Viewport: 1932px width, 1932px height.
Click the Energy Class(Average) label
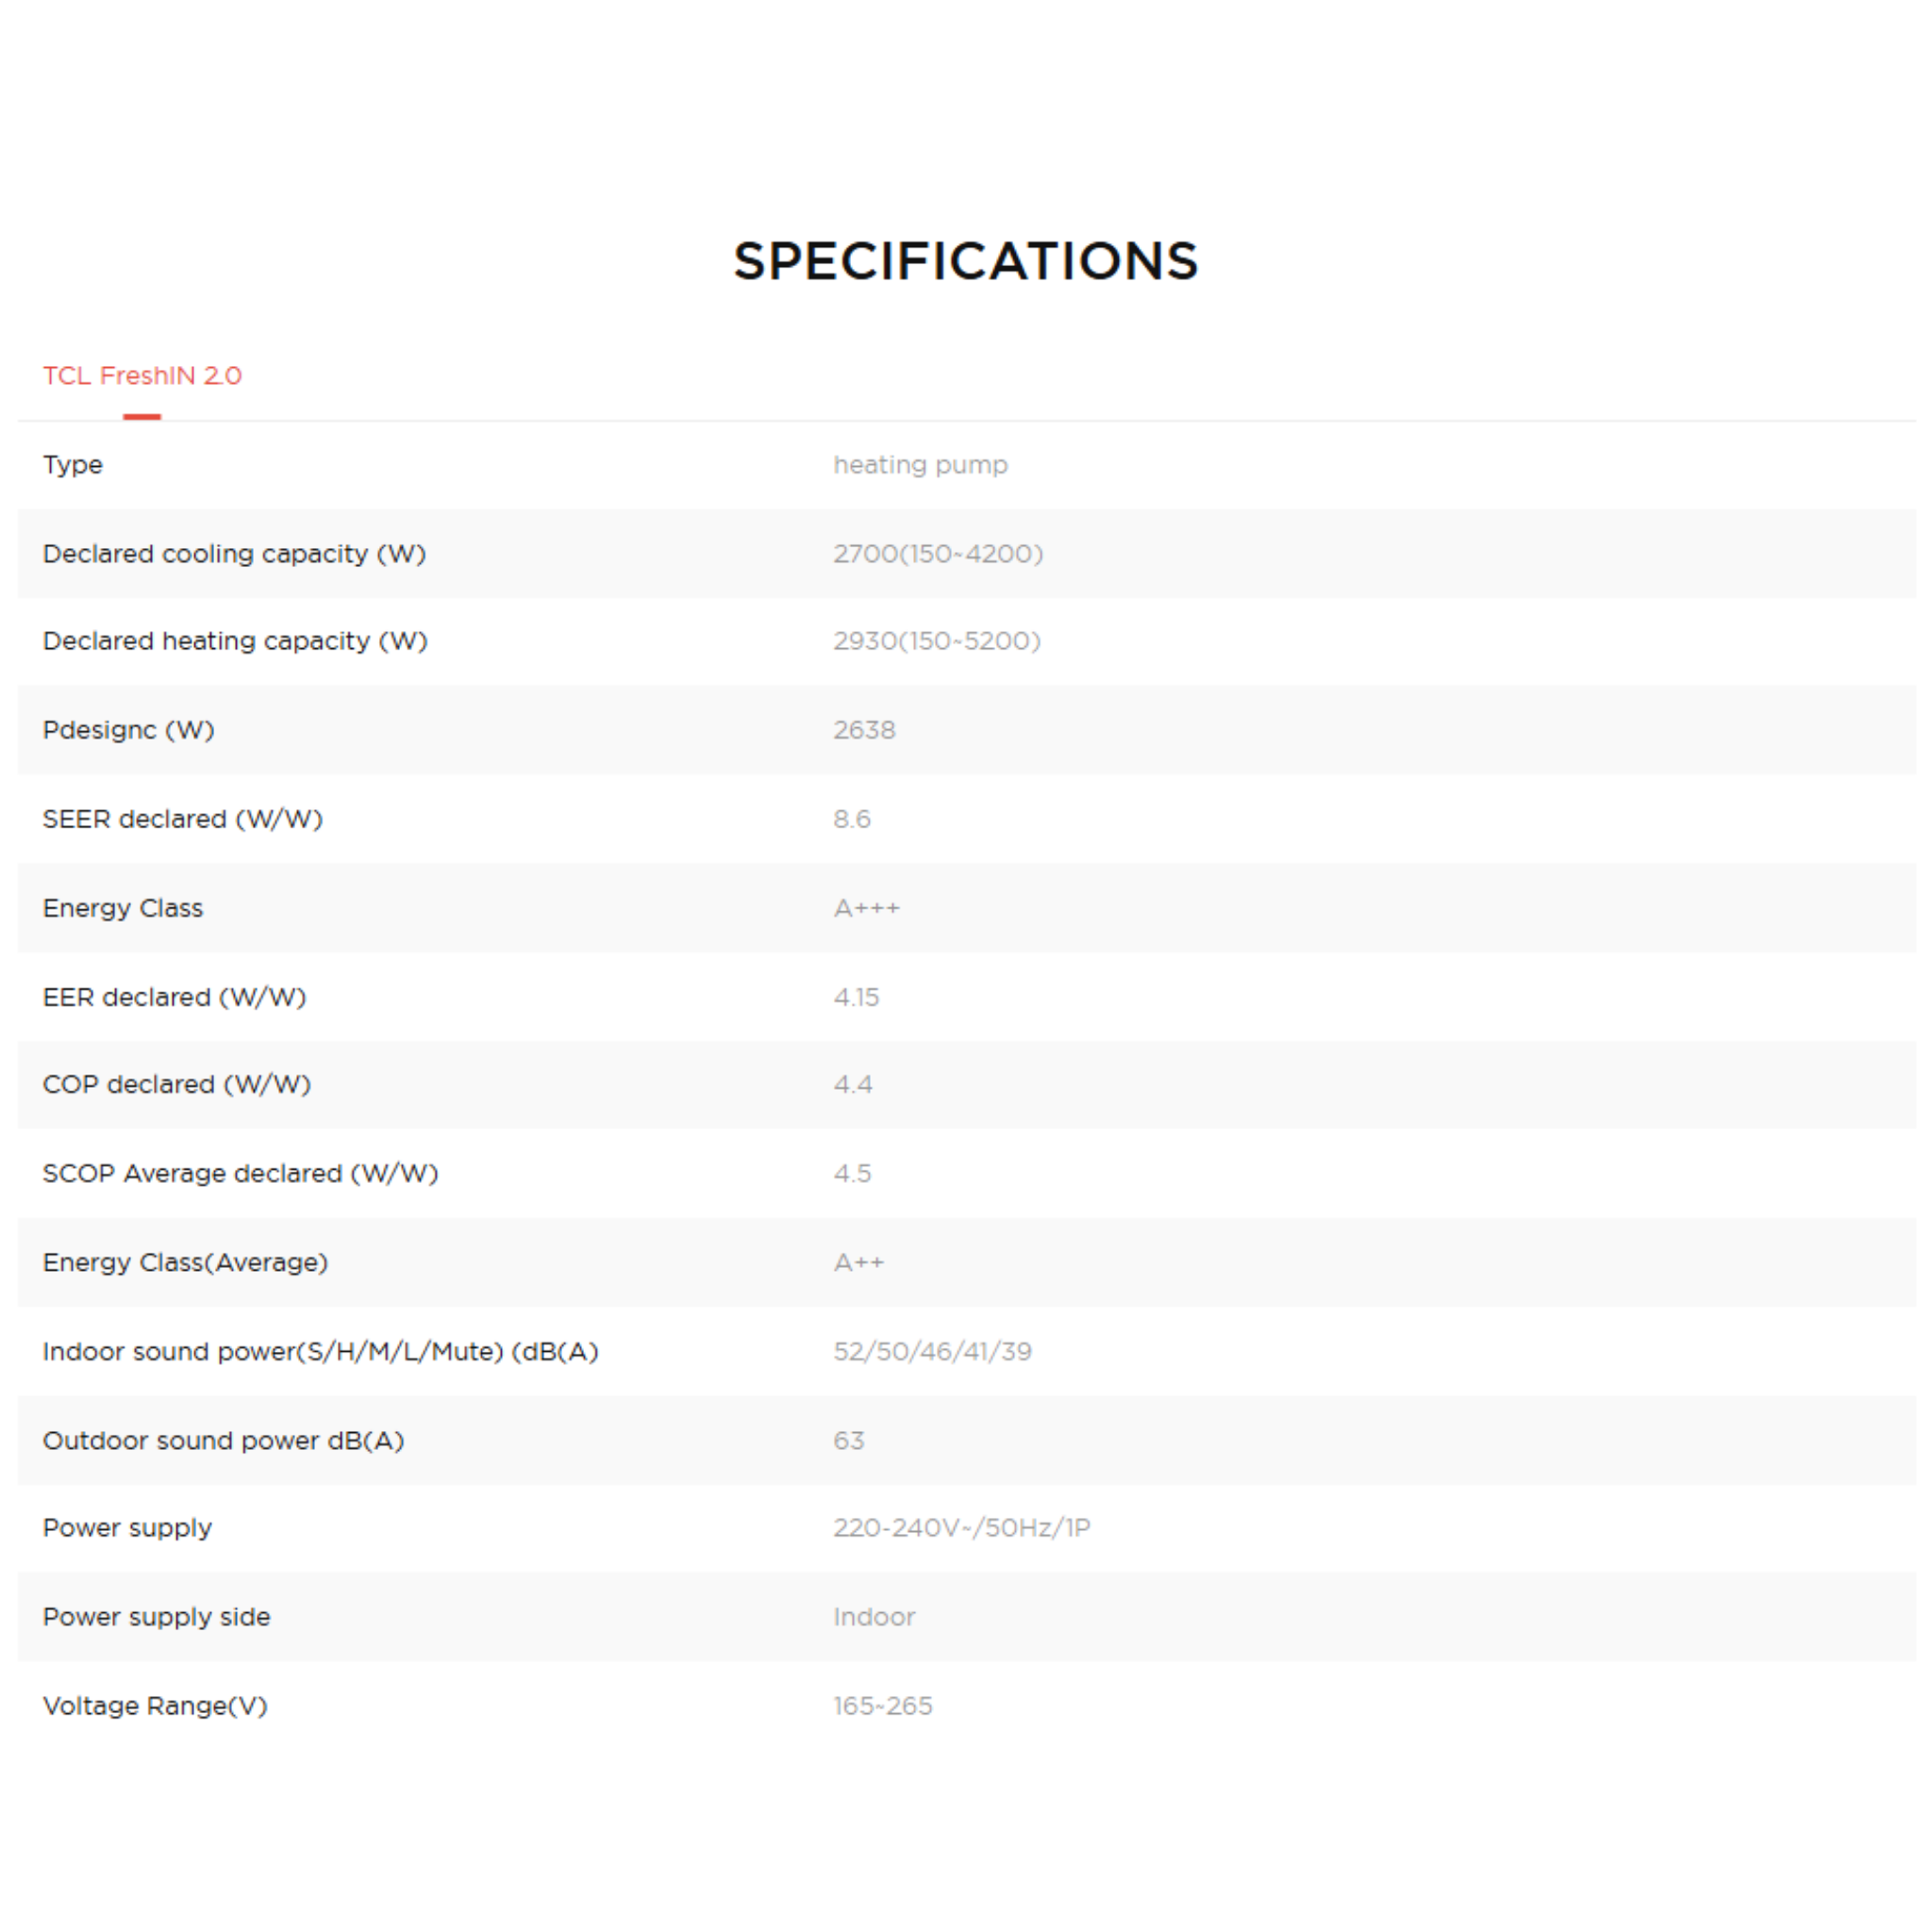pyautogui.click(x=185, y=1262)
